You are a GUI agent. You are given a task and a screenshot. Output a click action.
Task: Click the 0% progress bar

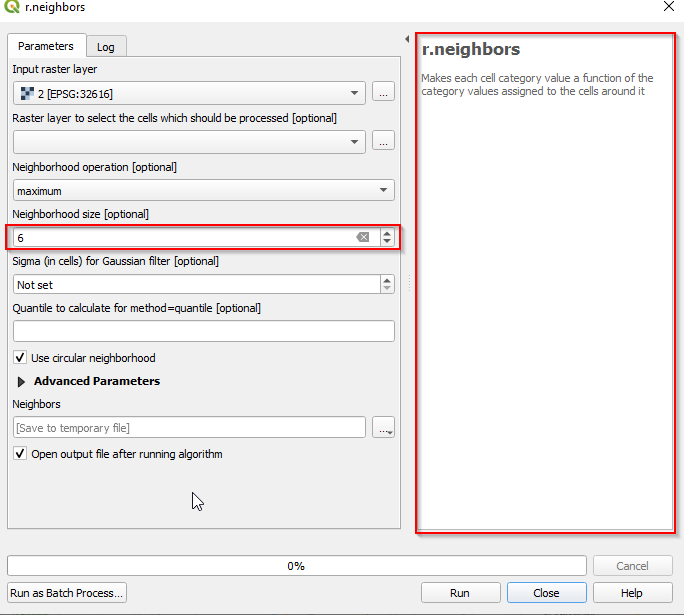pos(297,566)
